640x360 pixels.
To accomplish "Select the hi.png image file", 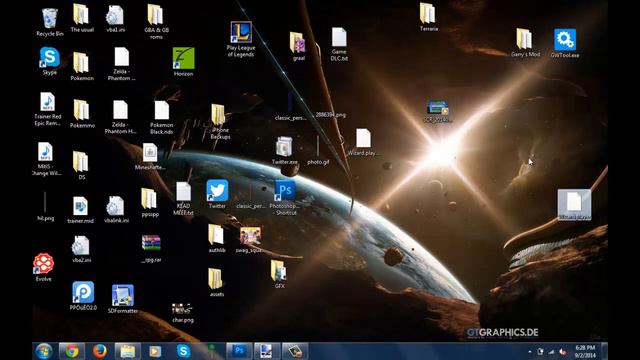I will click(45, 206).
